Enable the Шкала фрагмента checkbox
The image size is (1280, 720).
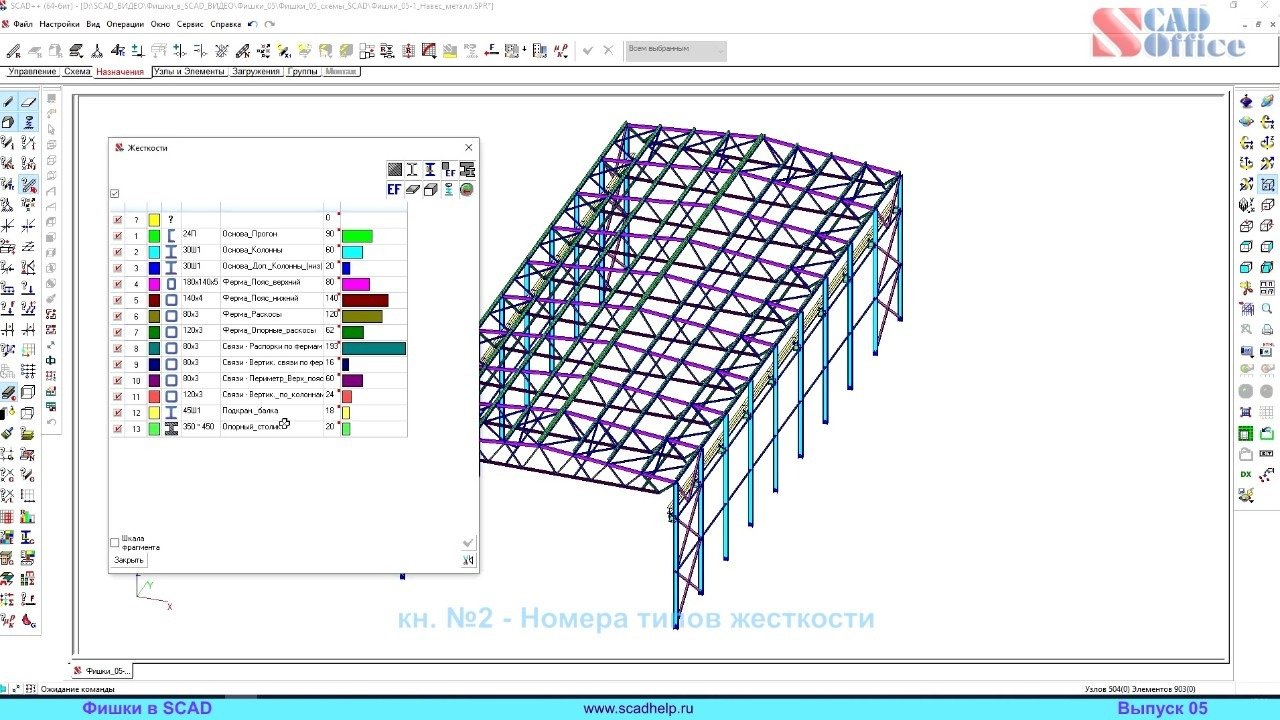pos(115,543)
